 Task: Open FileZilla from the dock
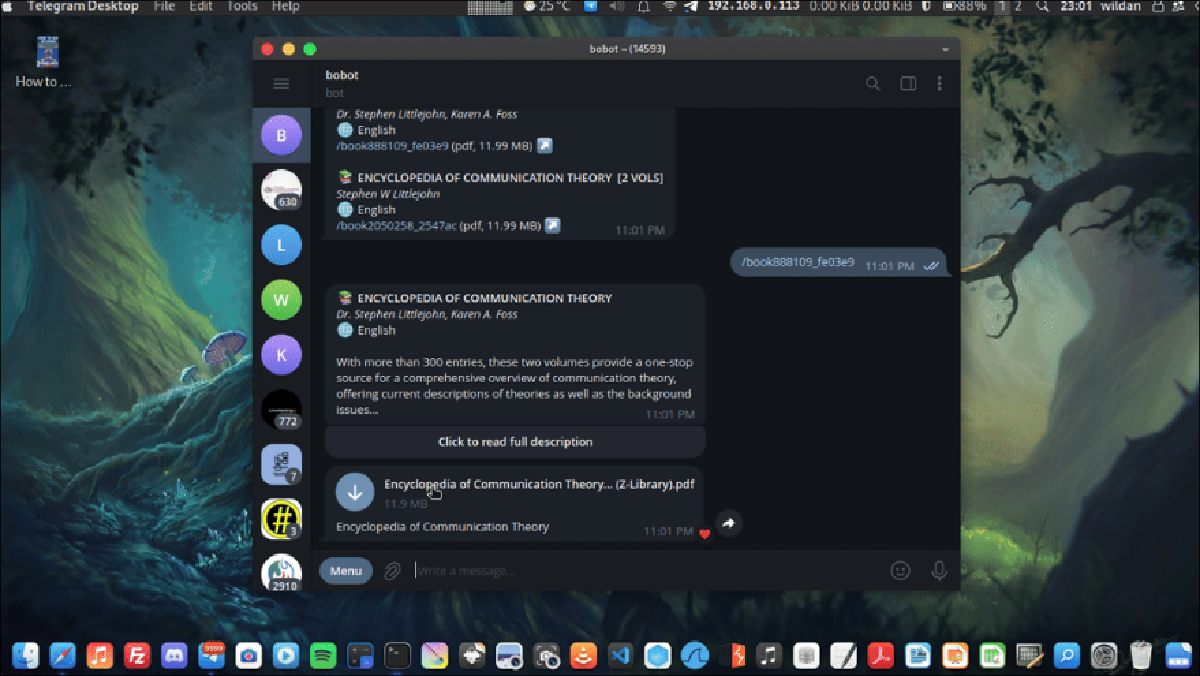pos(137,655)
